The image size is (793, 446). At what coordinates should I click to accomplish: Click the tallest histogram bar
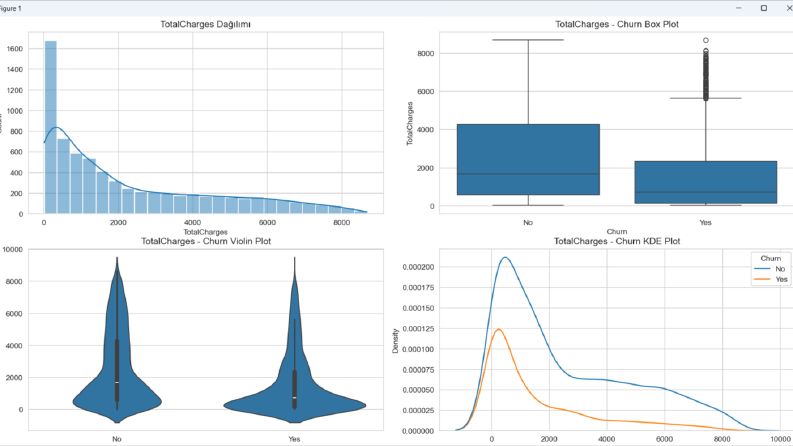[x=51, y=127]
